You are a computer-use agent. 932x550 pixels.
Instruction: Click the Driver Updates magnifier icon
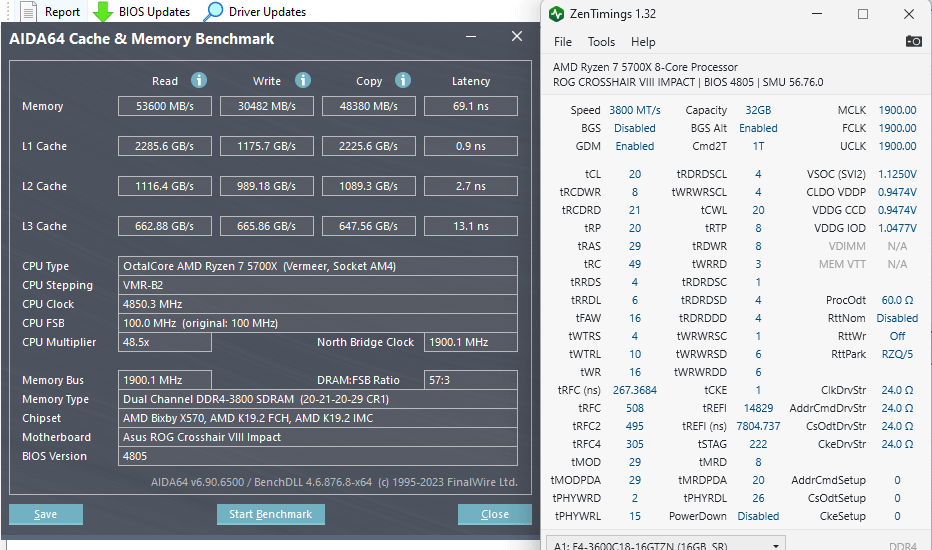pyautogui.click(x=213, y=11)
